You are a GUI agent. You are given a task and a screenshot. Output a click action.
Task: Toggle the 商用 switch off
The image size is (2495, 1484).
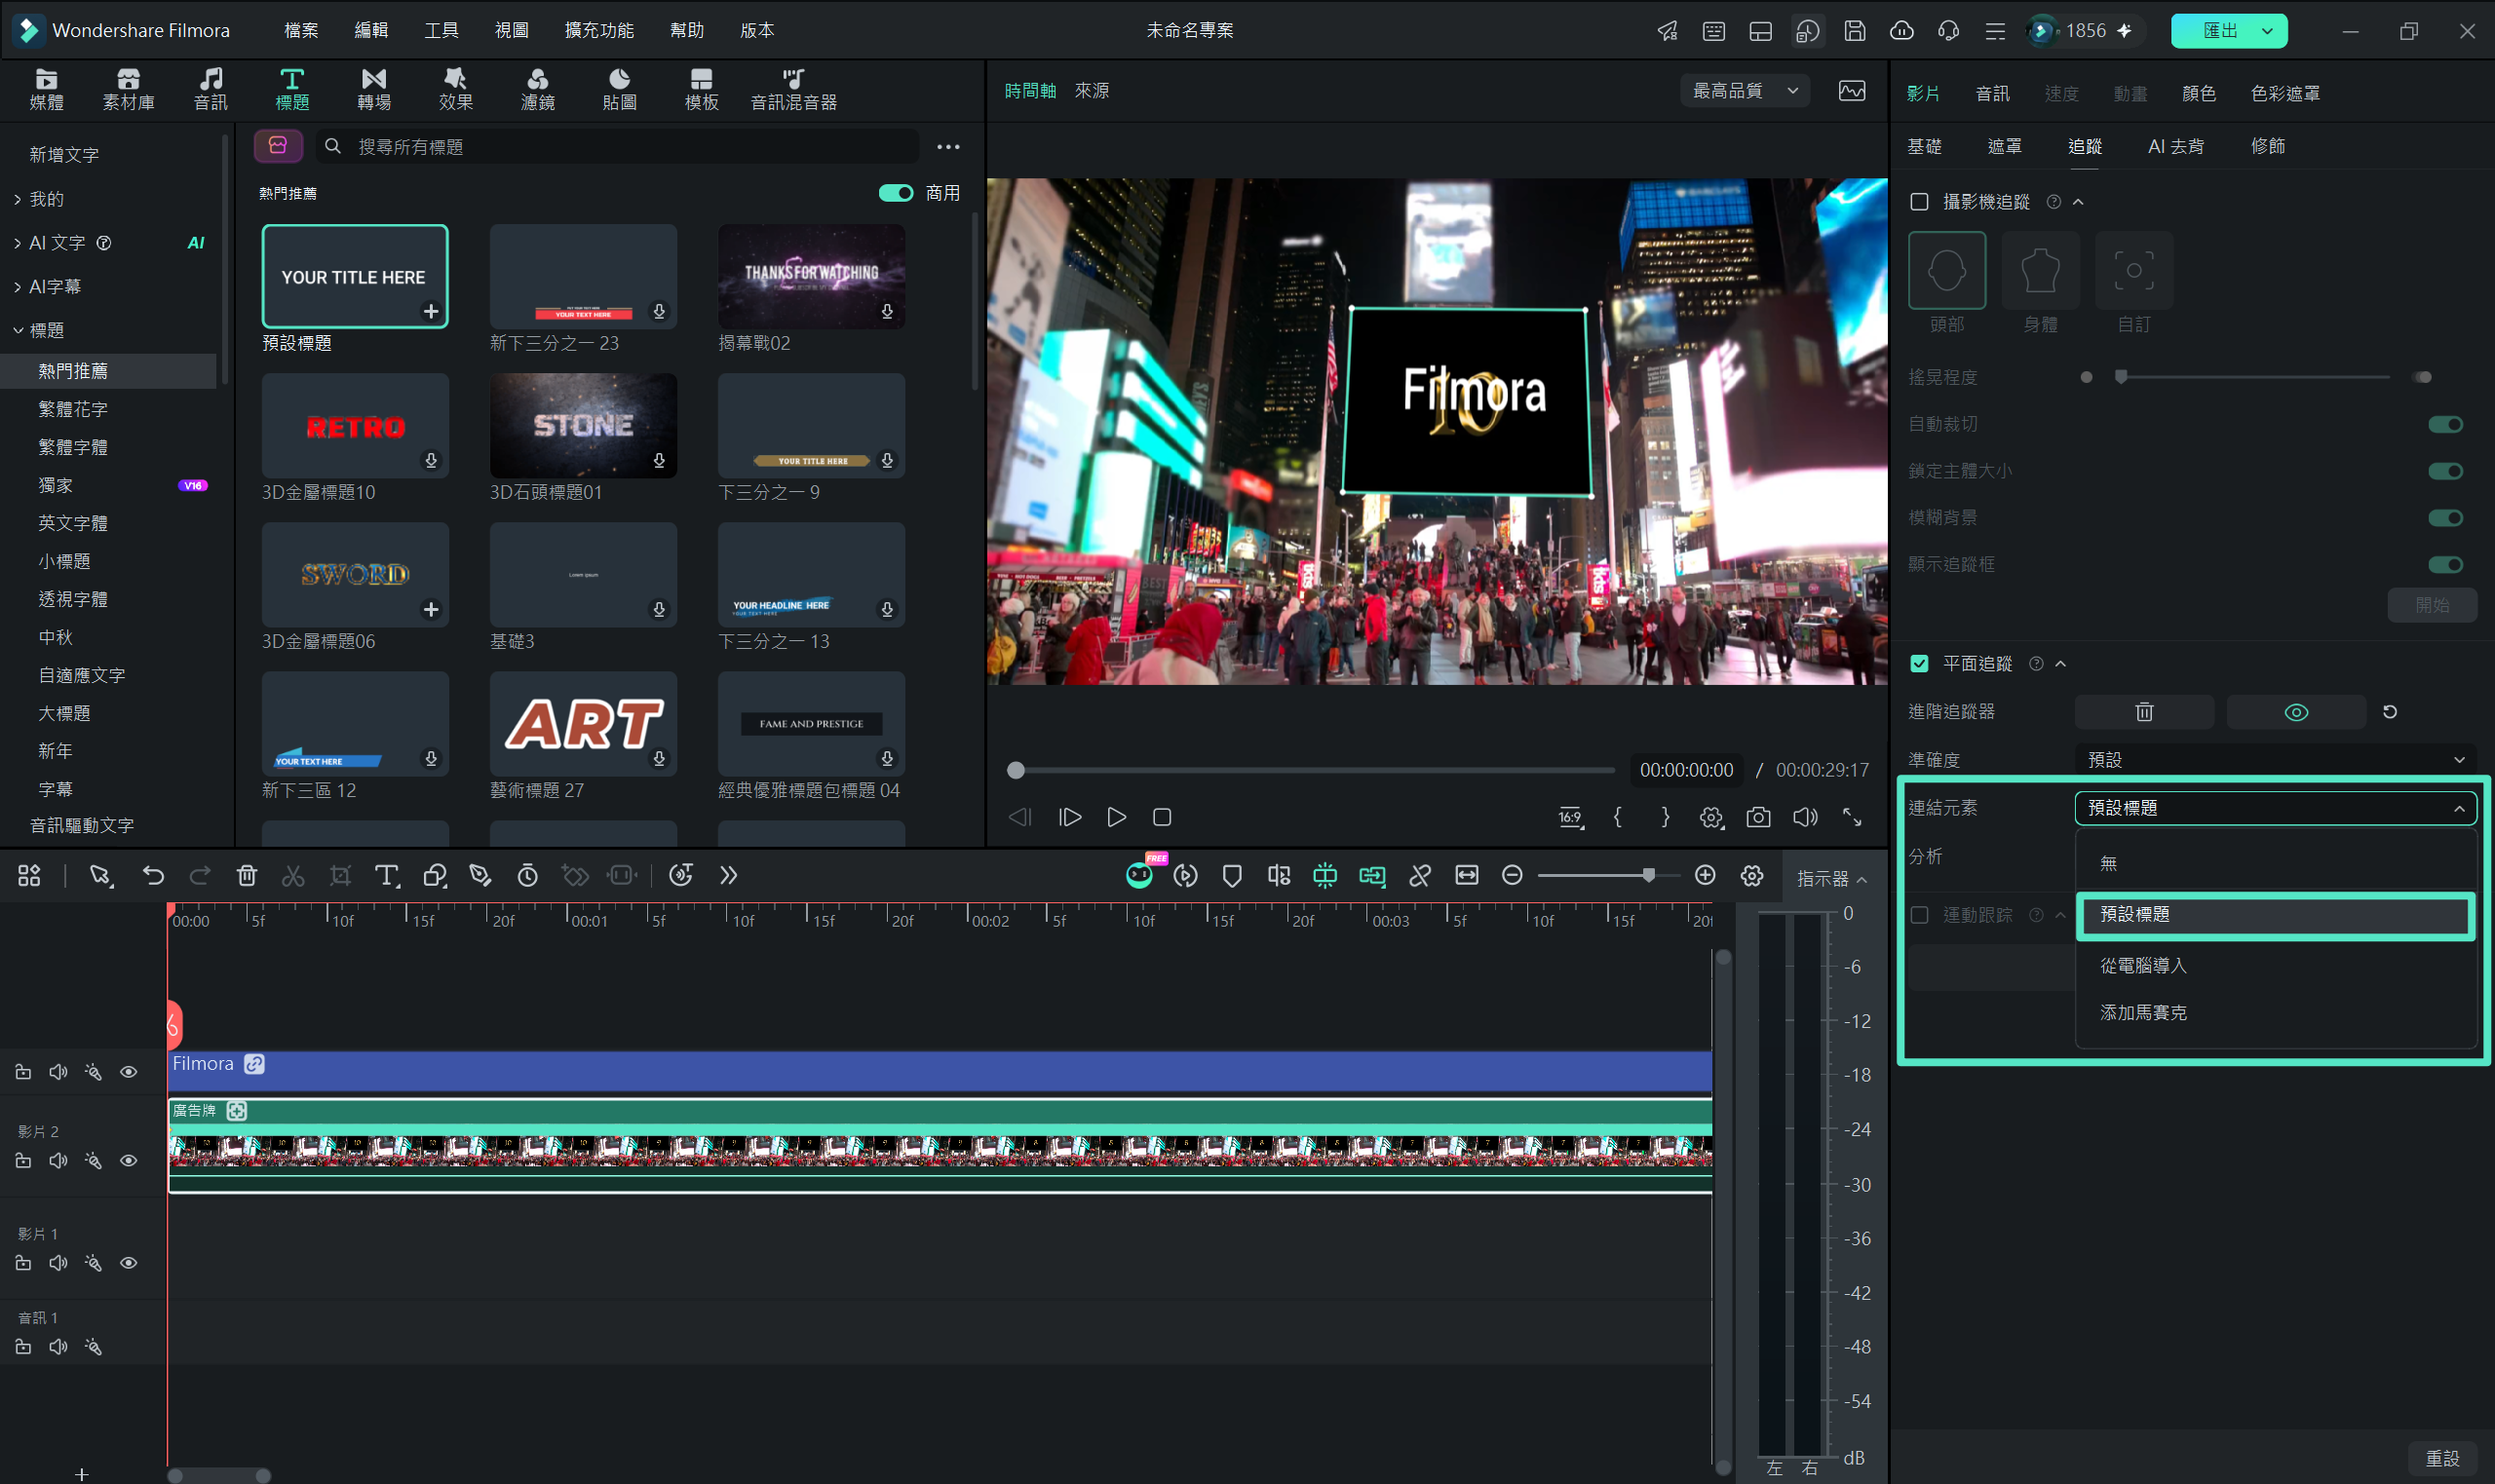tap(895, 193)
